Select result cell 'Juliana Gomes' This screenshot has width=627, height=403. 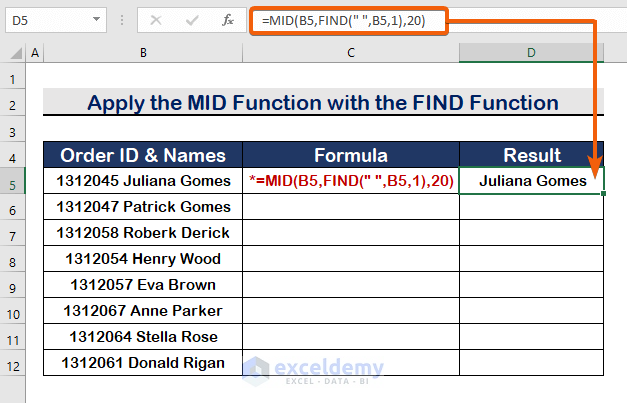[x=531, y=181]
